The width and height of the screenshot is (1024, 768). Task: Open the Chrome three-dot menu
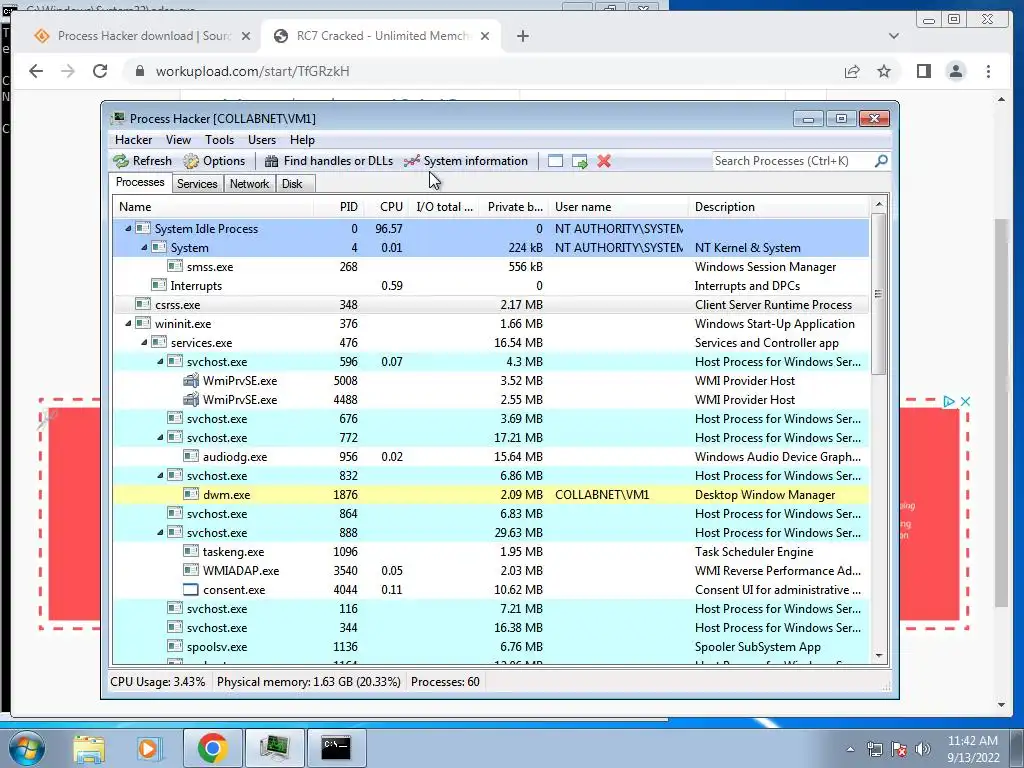point(988,71)
